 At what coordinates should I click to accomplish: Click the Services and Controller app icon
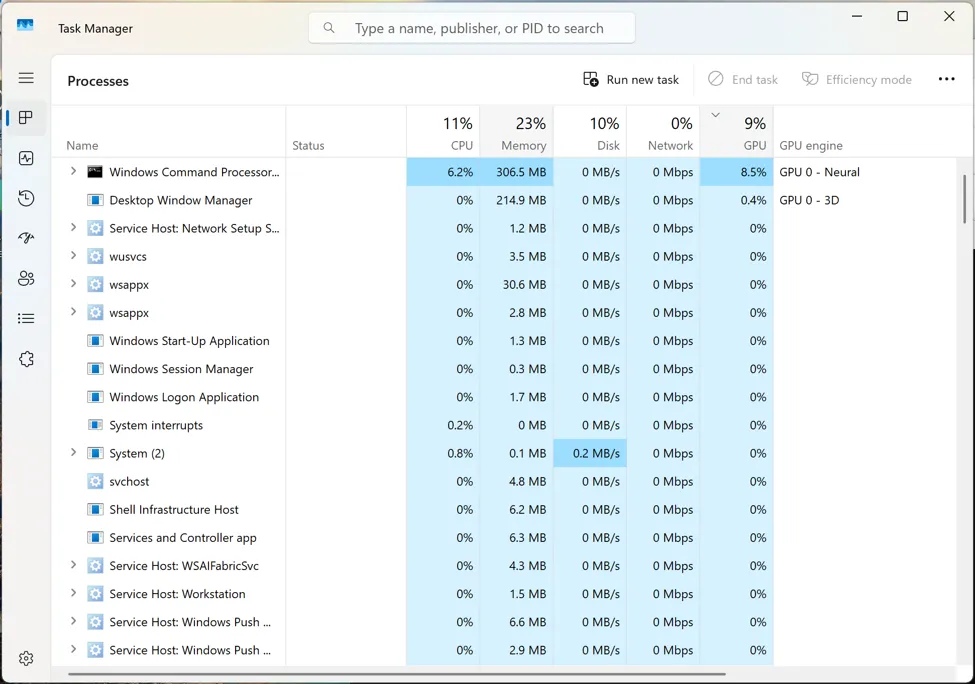pyautogui.click(x=95, y=538)
